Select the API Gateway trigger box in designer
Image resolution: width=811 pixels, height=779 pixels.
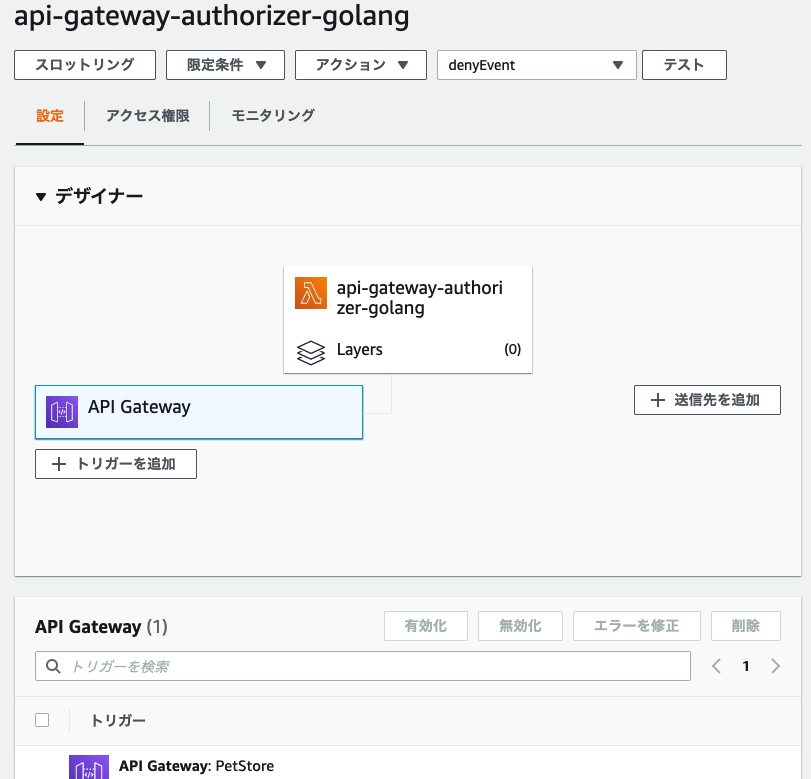point(199,412)
